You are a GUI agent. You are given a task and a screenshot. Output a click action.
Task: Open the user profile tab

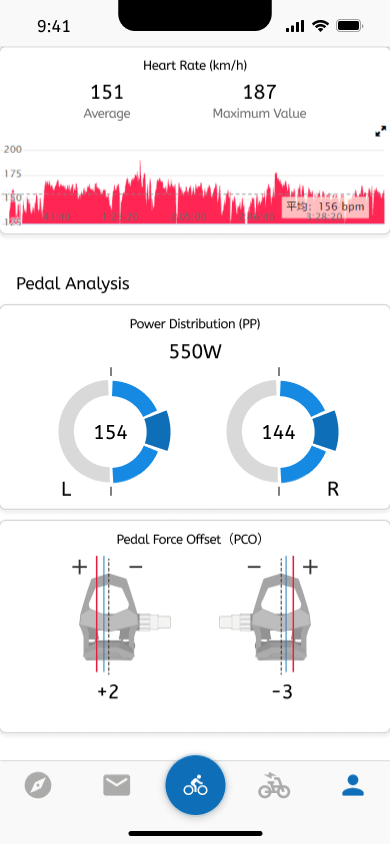pos(353,785)
